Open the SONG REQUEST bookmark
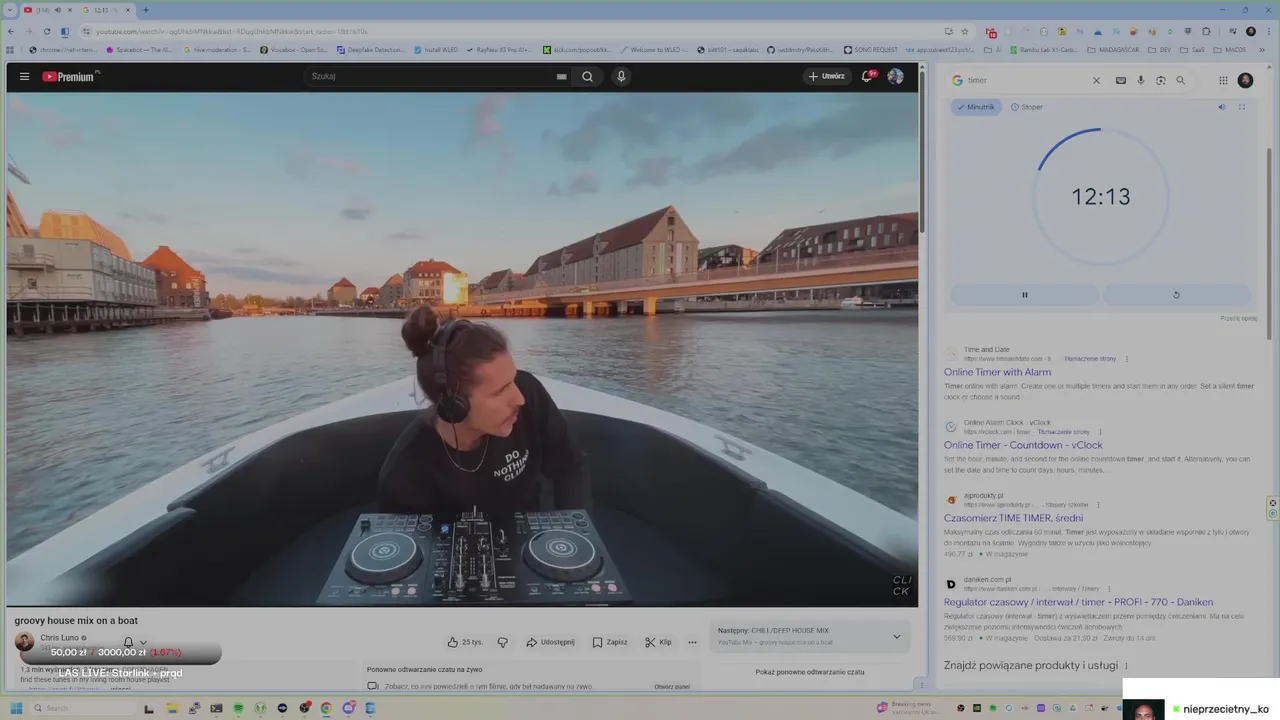Image resolution: width=1280 pixels, height=720 pixels. click(871, 49)
